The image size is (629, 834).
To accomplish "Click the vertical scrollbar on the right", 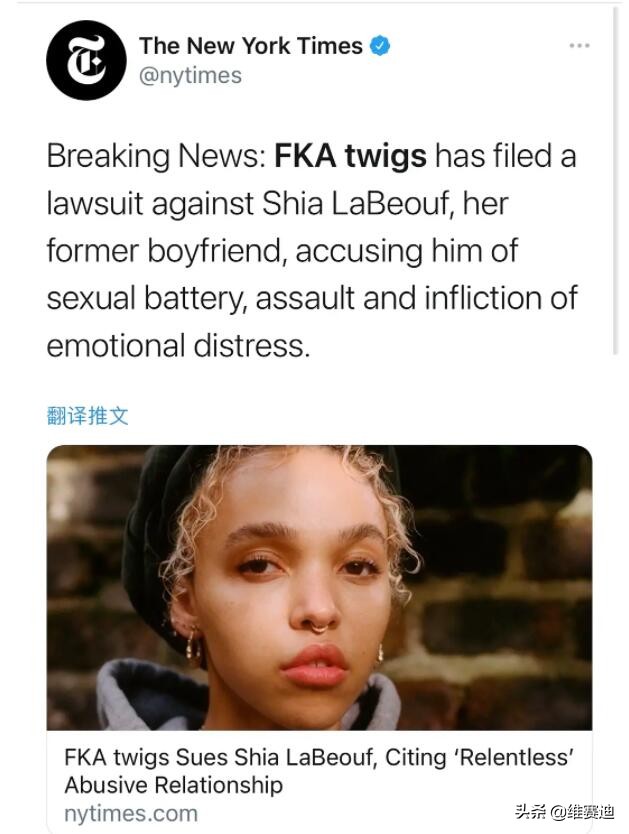I will click(616, 181).
